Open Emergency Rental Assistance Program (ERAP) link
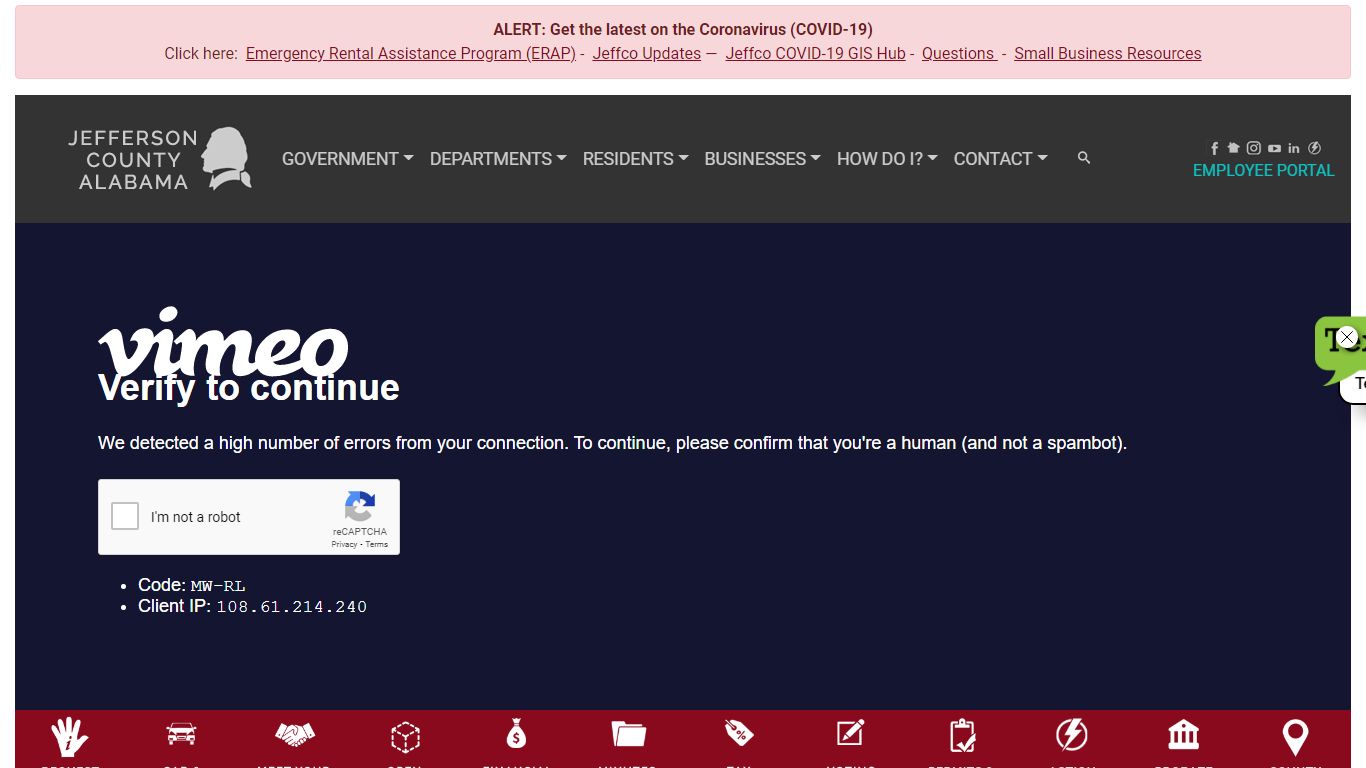 pos(411,54)
